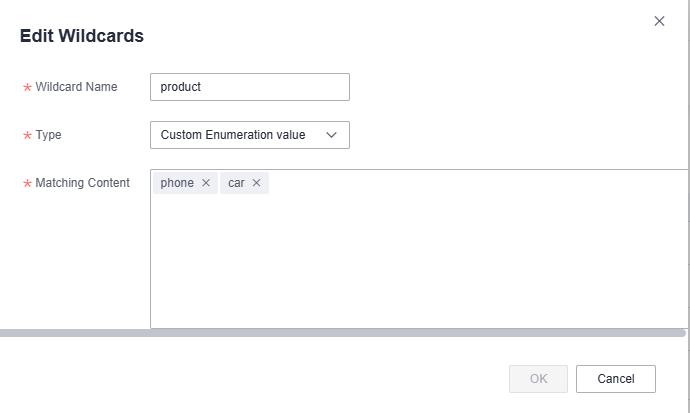This screenshot has height=413, width=690.
Task: Click the Type field label
Action: pyautogui.click(x=48, y=135)
